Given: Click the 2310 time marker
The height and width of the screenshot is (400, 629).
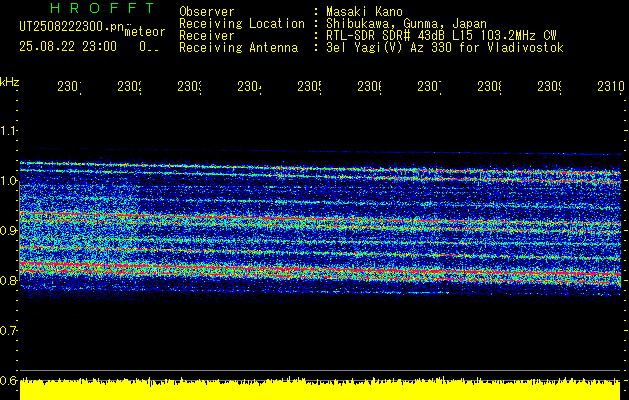Looking at the screenshot, I should (x=611, y=87).
